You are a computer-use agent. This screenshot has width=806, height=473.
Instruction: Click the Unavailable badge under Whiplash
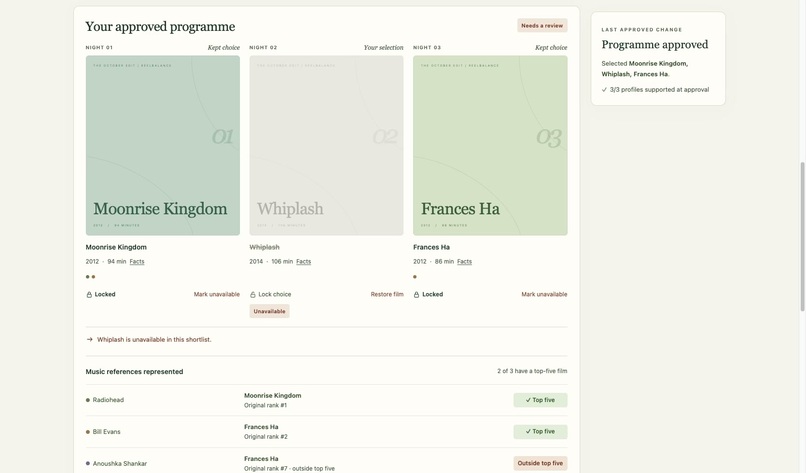269,311
